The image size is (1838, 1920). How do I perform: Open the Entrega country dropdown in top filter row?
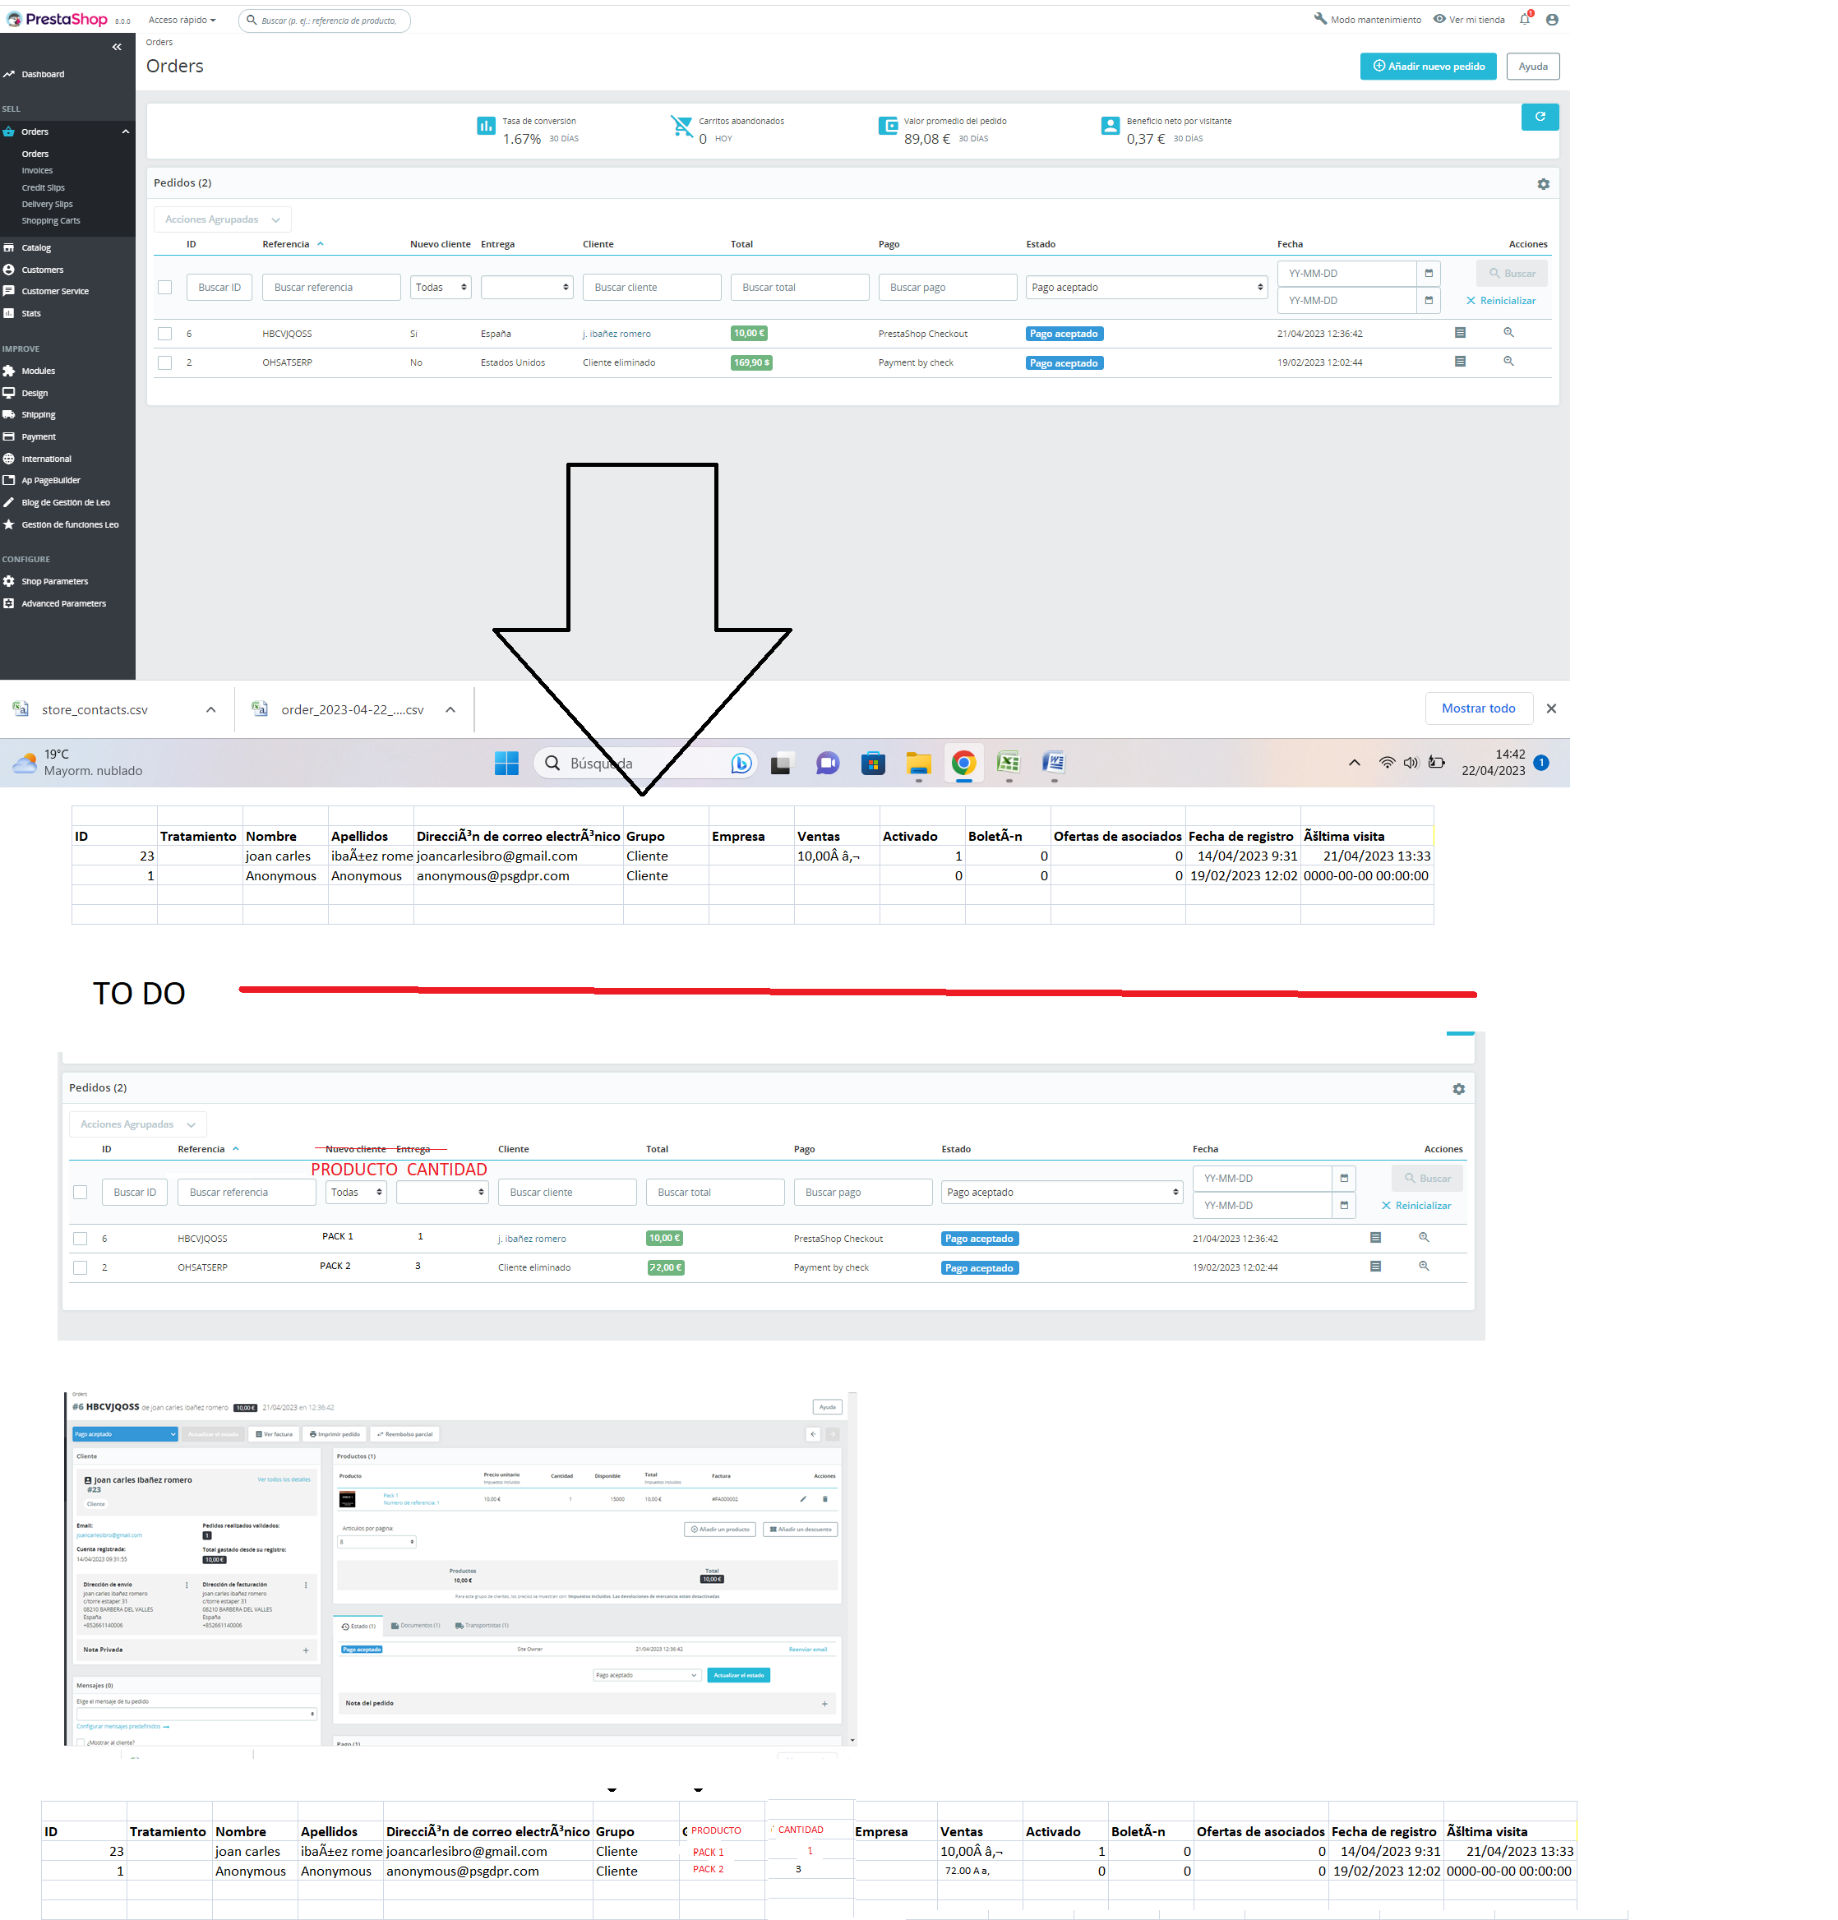[x=526, y=287]
